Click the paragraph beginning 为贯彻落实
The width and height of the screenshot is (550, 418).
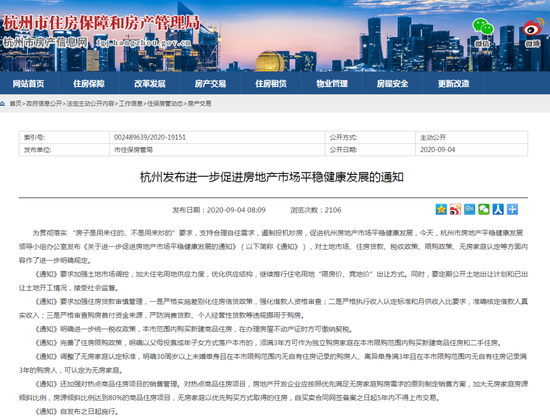click(x=273, y=247)
